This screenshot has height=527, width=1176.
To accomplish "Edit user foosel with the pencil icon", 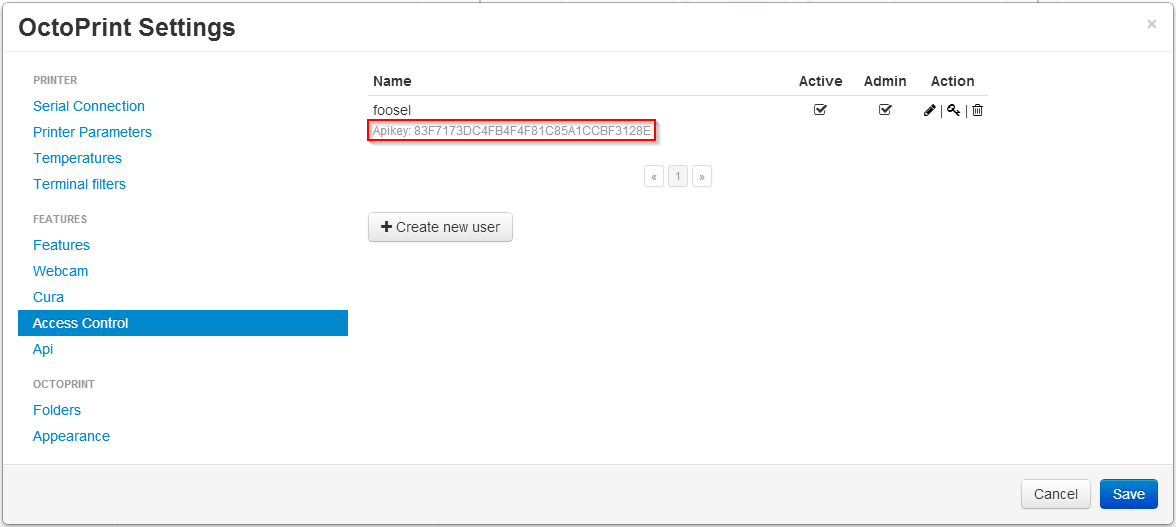I will (930, 110).
